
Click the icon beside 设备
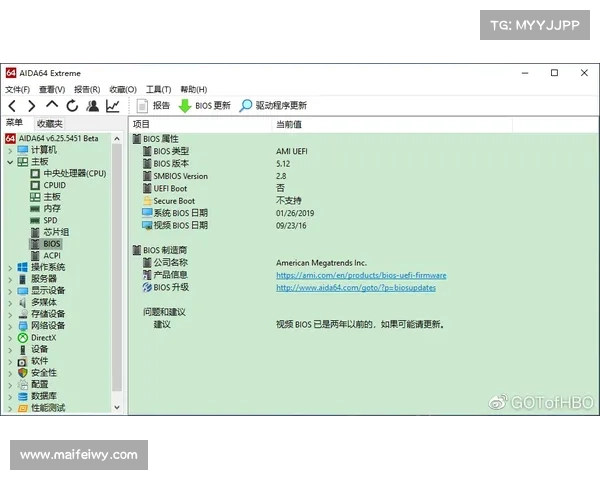coord(23,349)
